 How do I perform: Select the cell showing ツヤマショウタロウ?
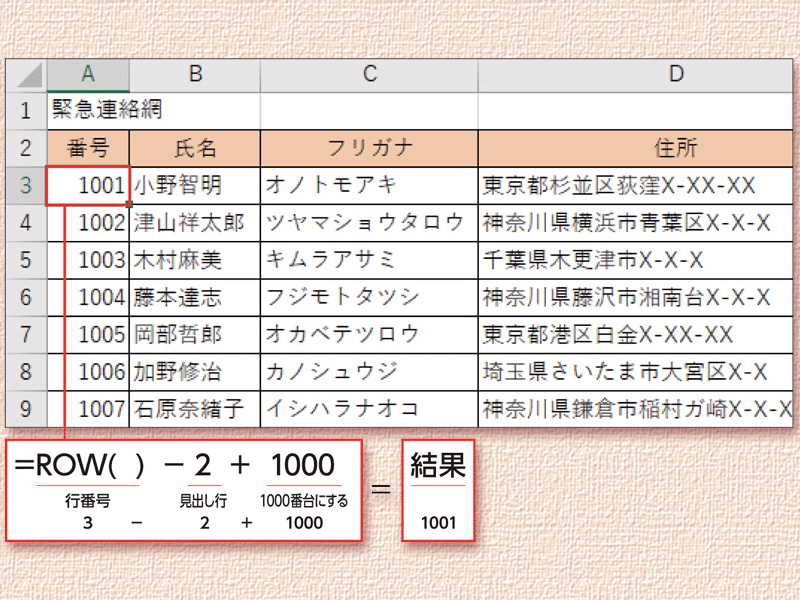(369, 222)
